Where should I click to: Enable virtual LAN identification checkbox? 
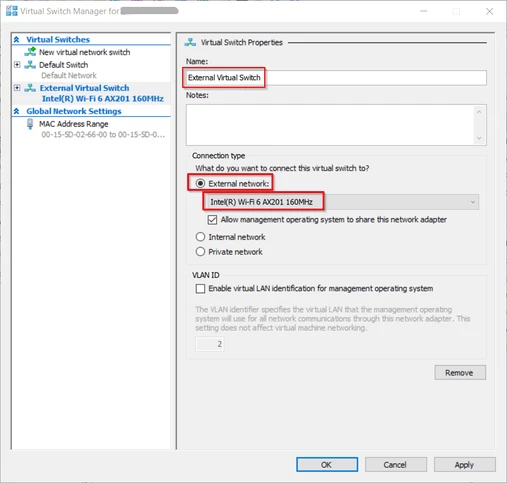200,289
